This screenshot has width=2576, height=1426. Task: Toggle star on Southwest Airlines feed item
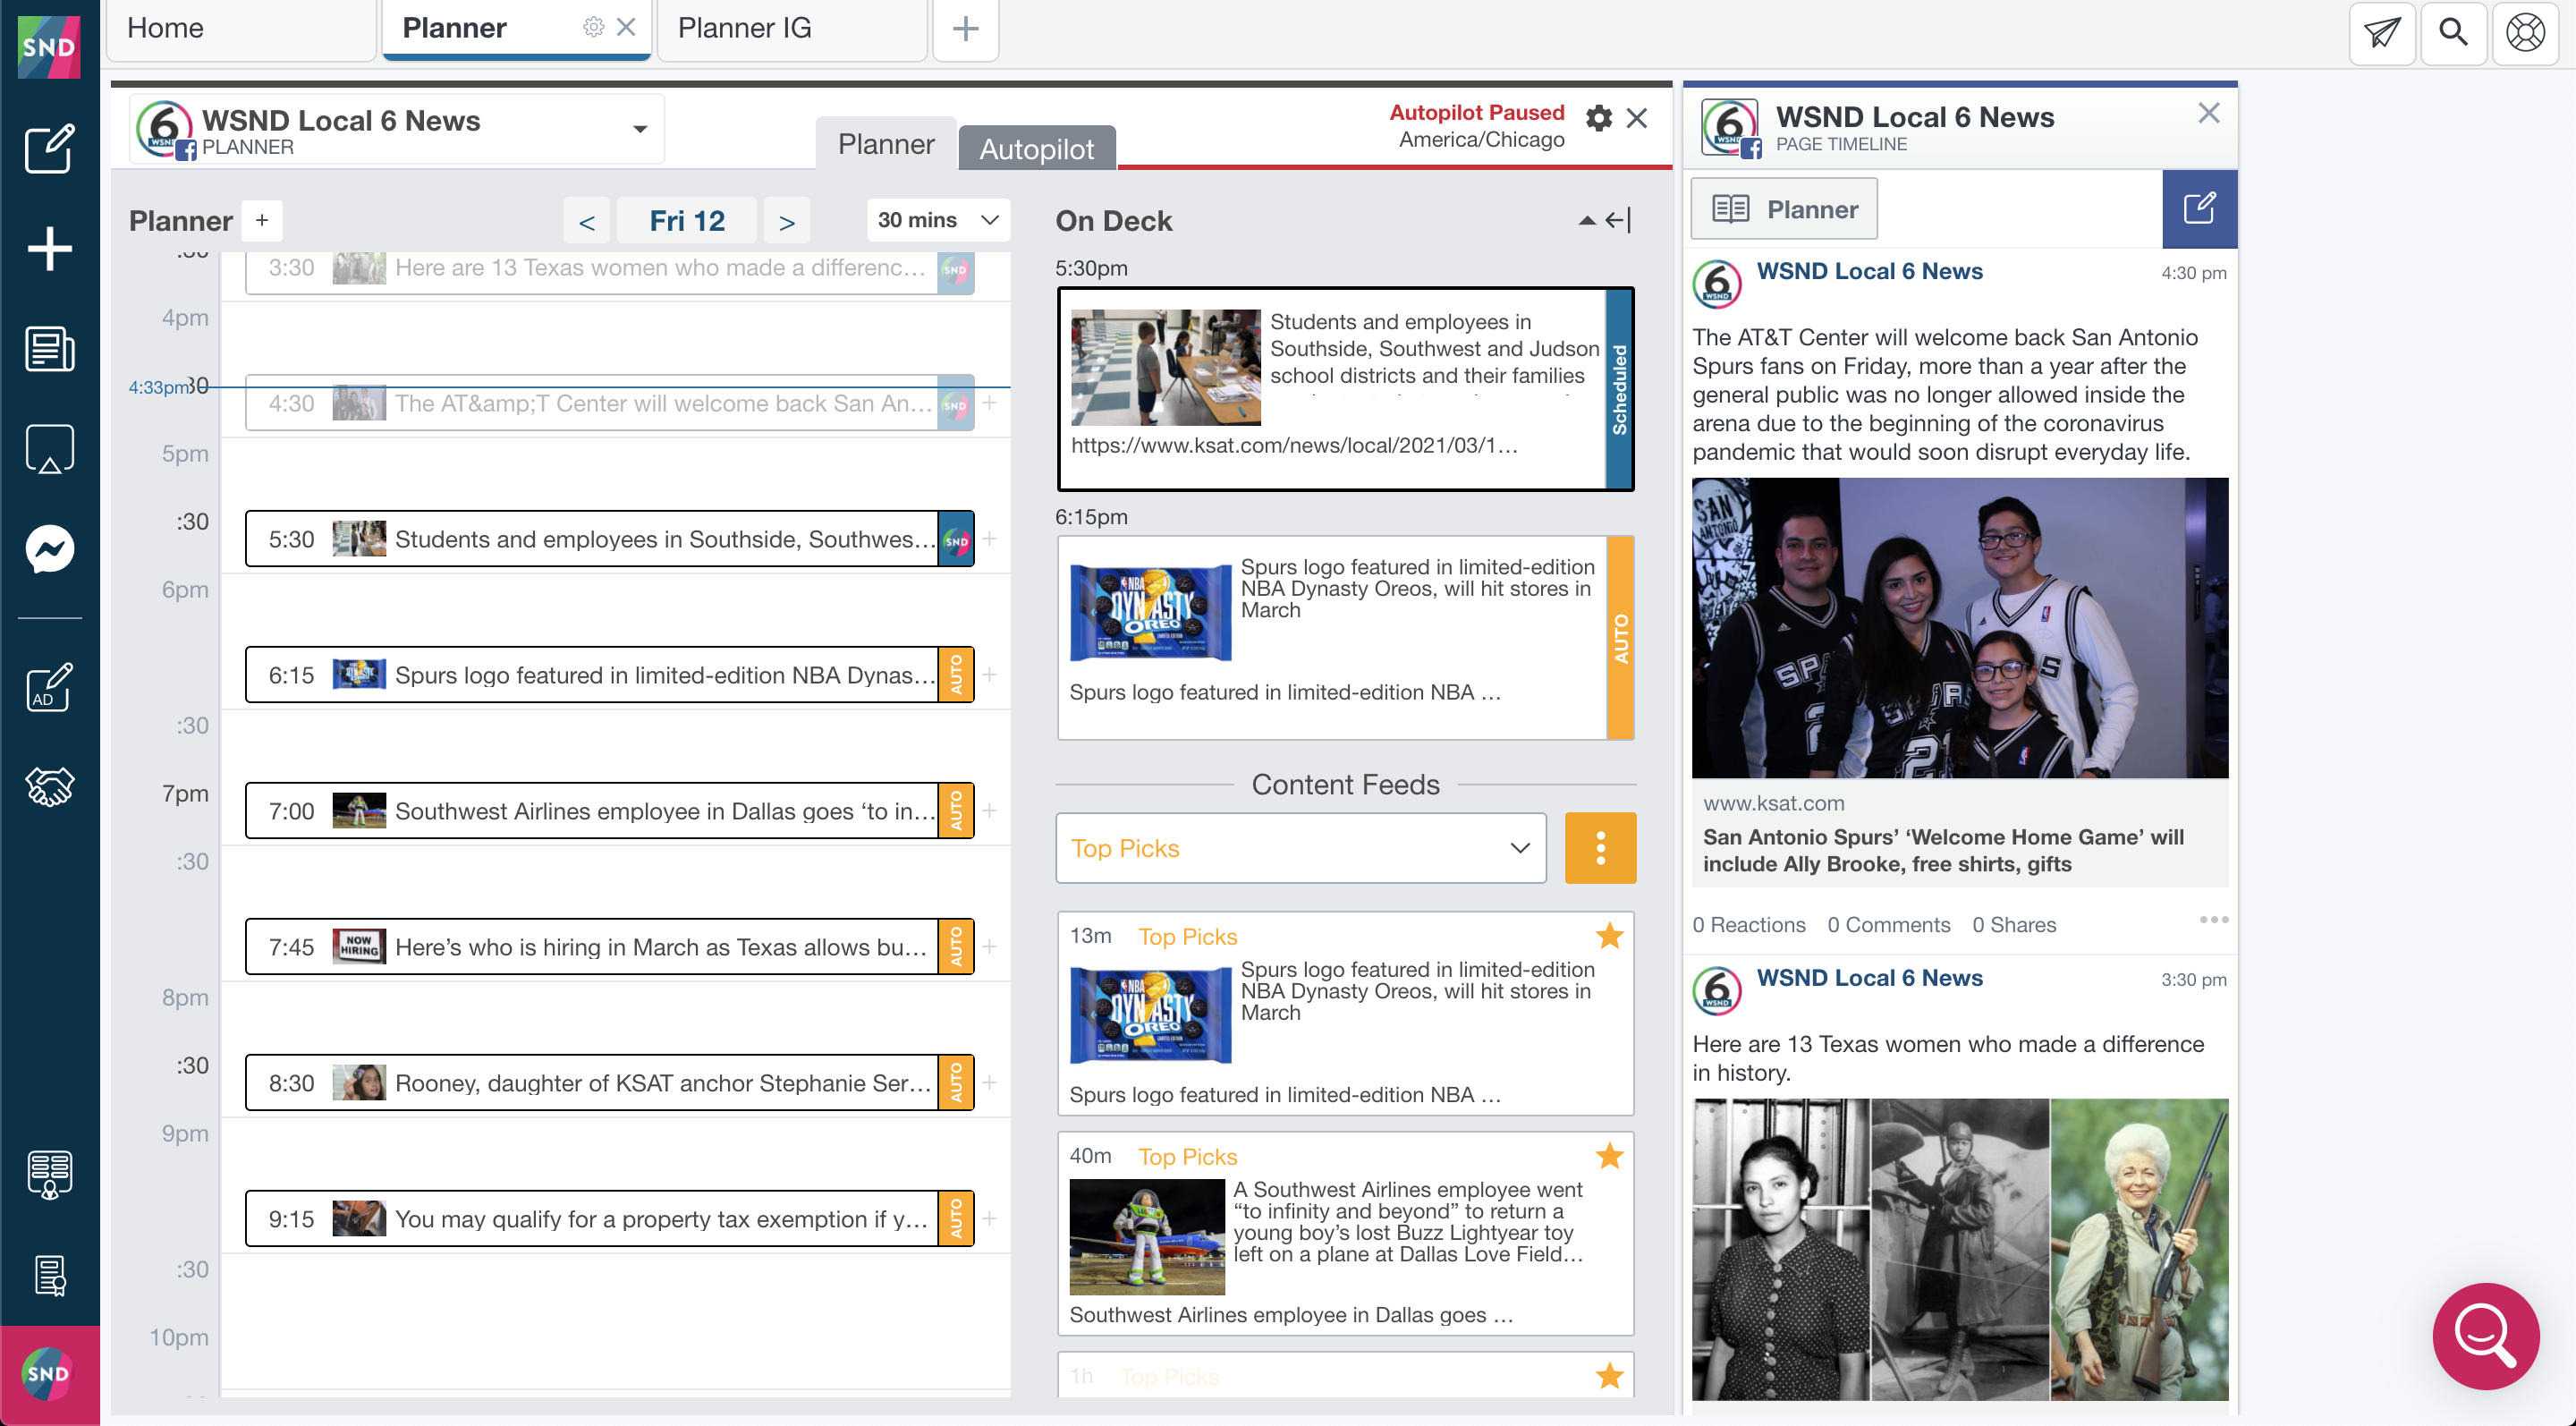tap(1609, 1156)
